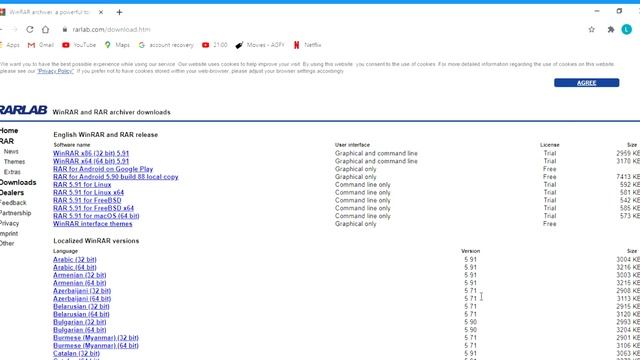
Task: Open the Netflix bookmark
Action: pos(307,45)
